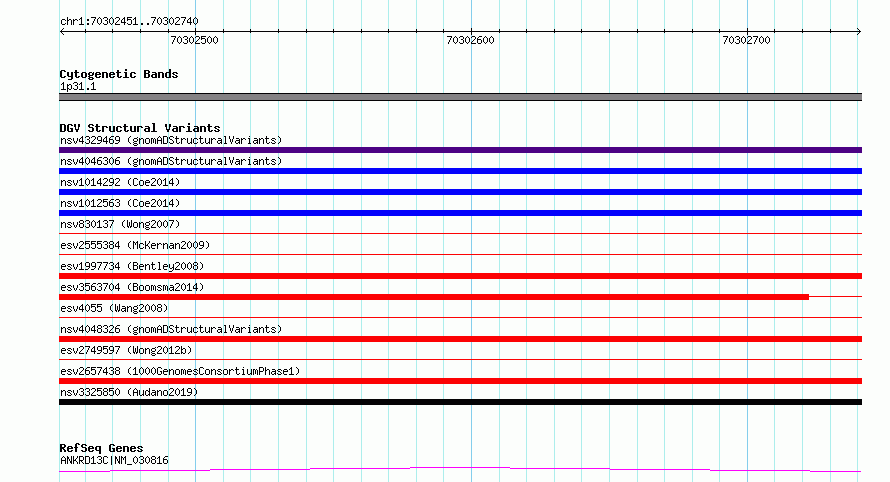890x482 pixels.
Task: Open the nsv1014292 (Coe2014) variant label
Action: [x=120, y=182]
